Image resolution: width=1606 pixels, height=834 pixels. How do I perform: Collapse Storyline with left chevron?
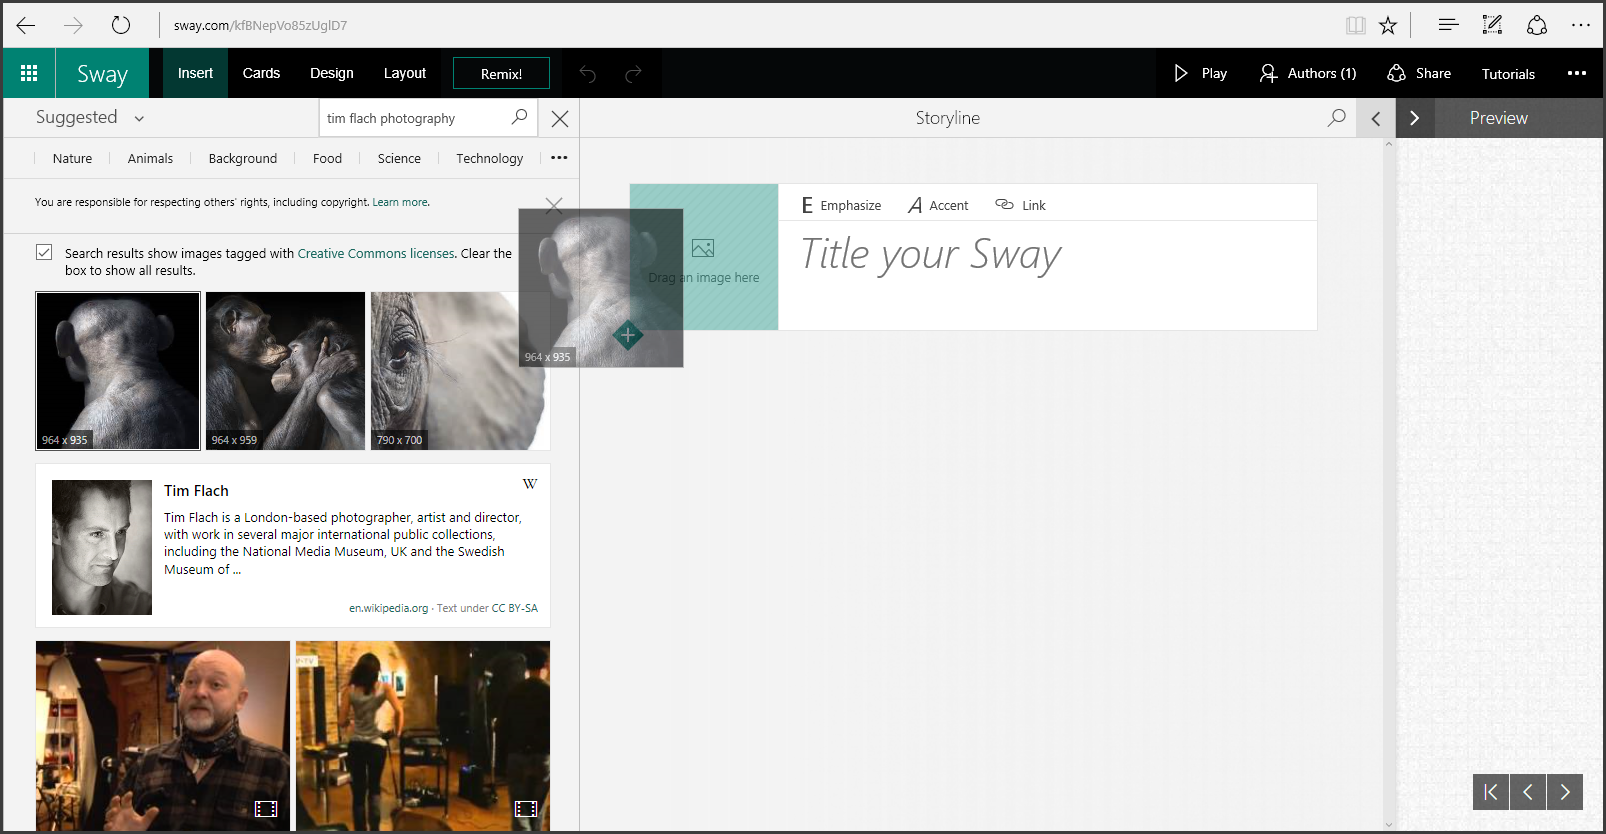[x=1376, y=118]
